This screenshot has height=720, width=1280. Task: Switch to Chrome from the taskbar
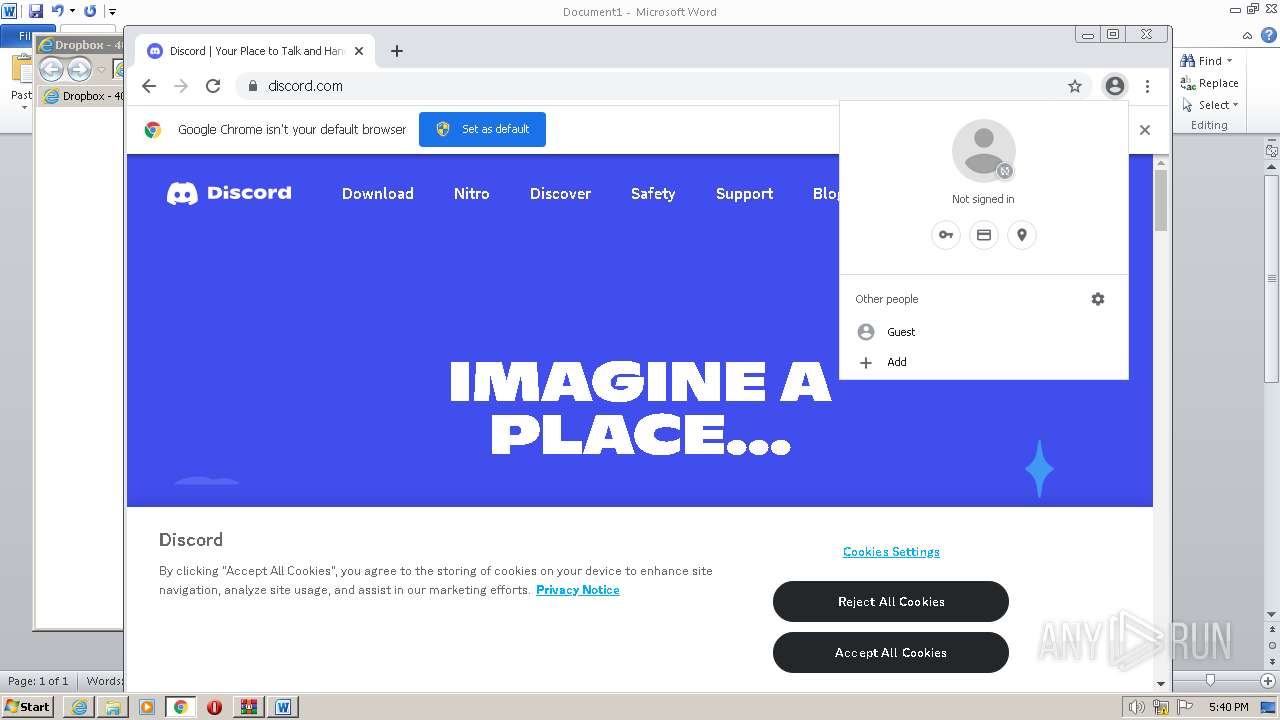pos(180,707)
